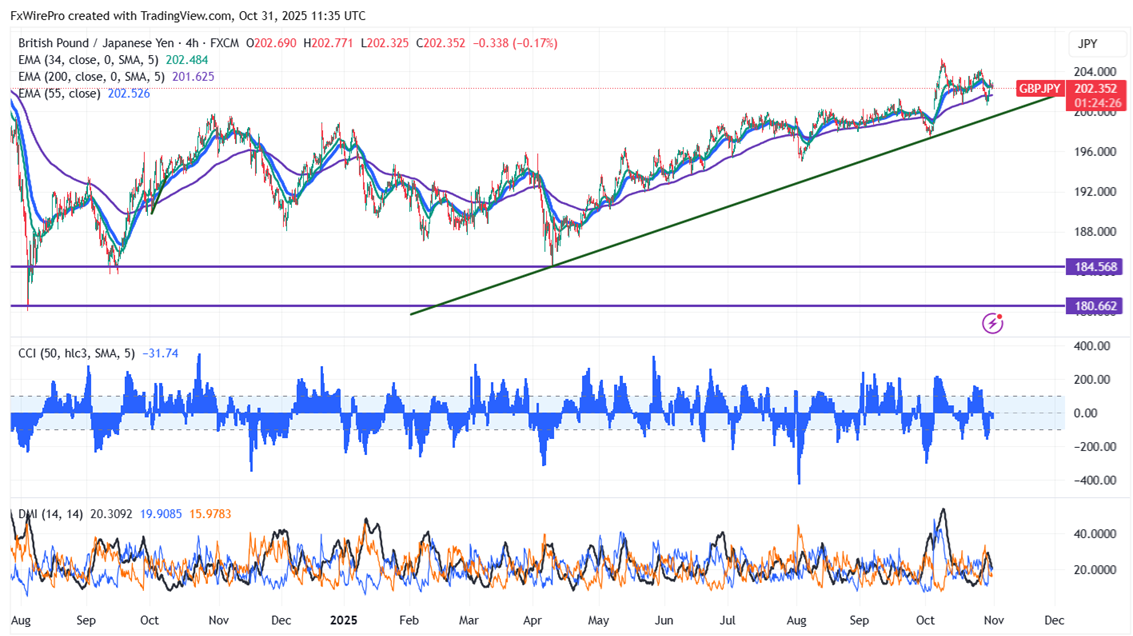Click the Apr label on time axis
This screenshot has width=1133, height=636.
(x=533, y=620)
